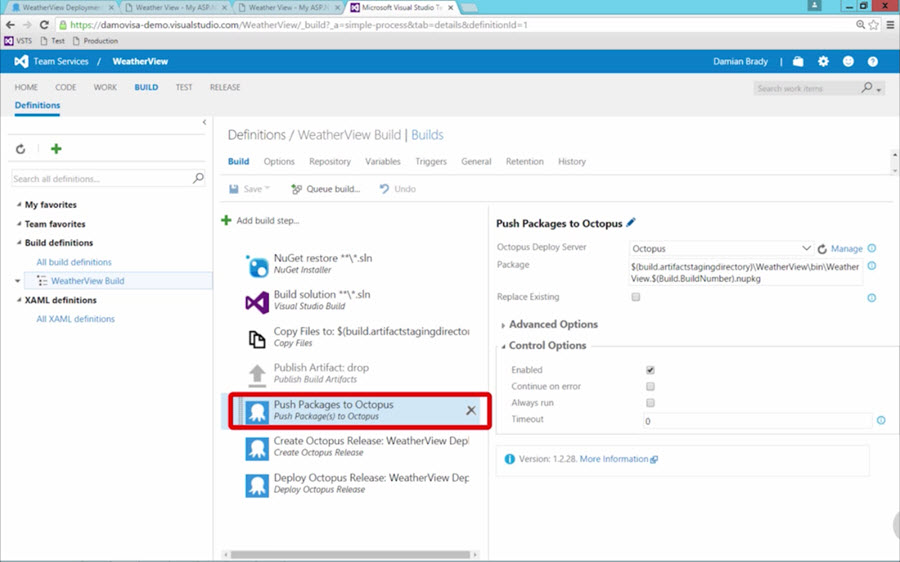Open the Builds link in header
Image resolution: width=900 pixels, height=562 pixels.
click(427, 135)
